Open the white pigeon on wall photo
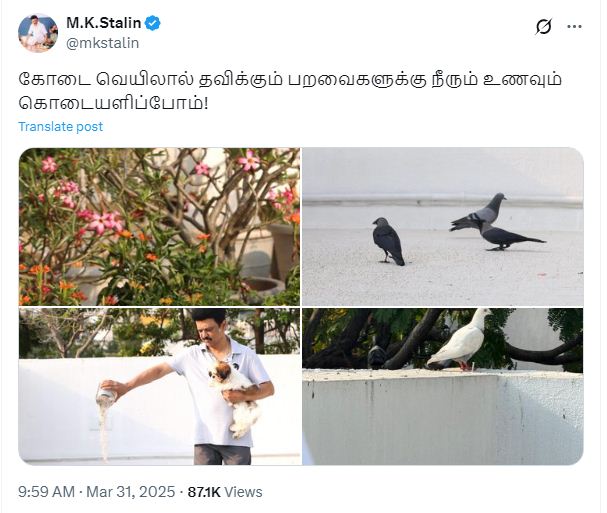Image resolution: width=607 pixels, height=513 pixels. click(442, 386)
